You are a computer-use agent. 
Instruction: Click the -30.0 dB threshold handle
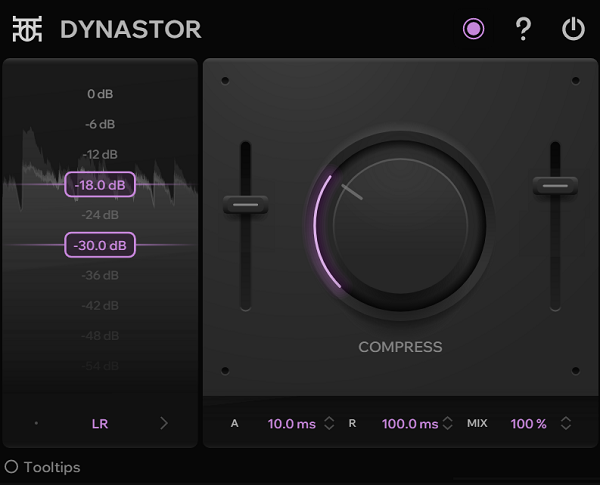click(100, 245)
